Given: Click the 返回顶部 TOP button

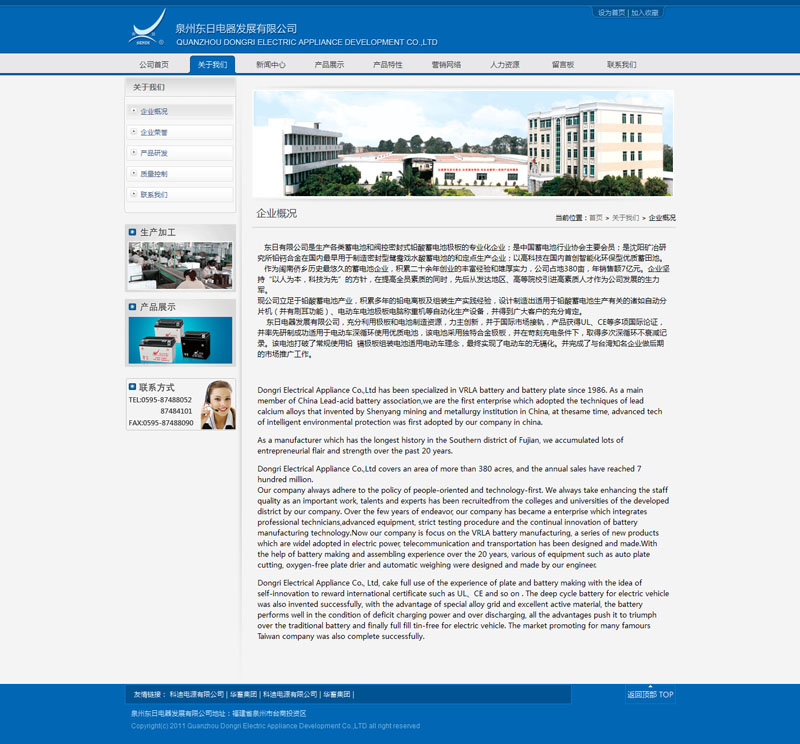Looking at the screenshot, I should [x=650, y=695].
